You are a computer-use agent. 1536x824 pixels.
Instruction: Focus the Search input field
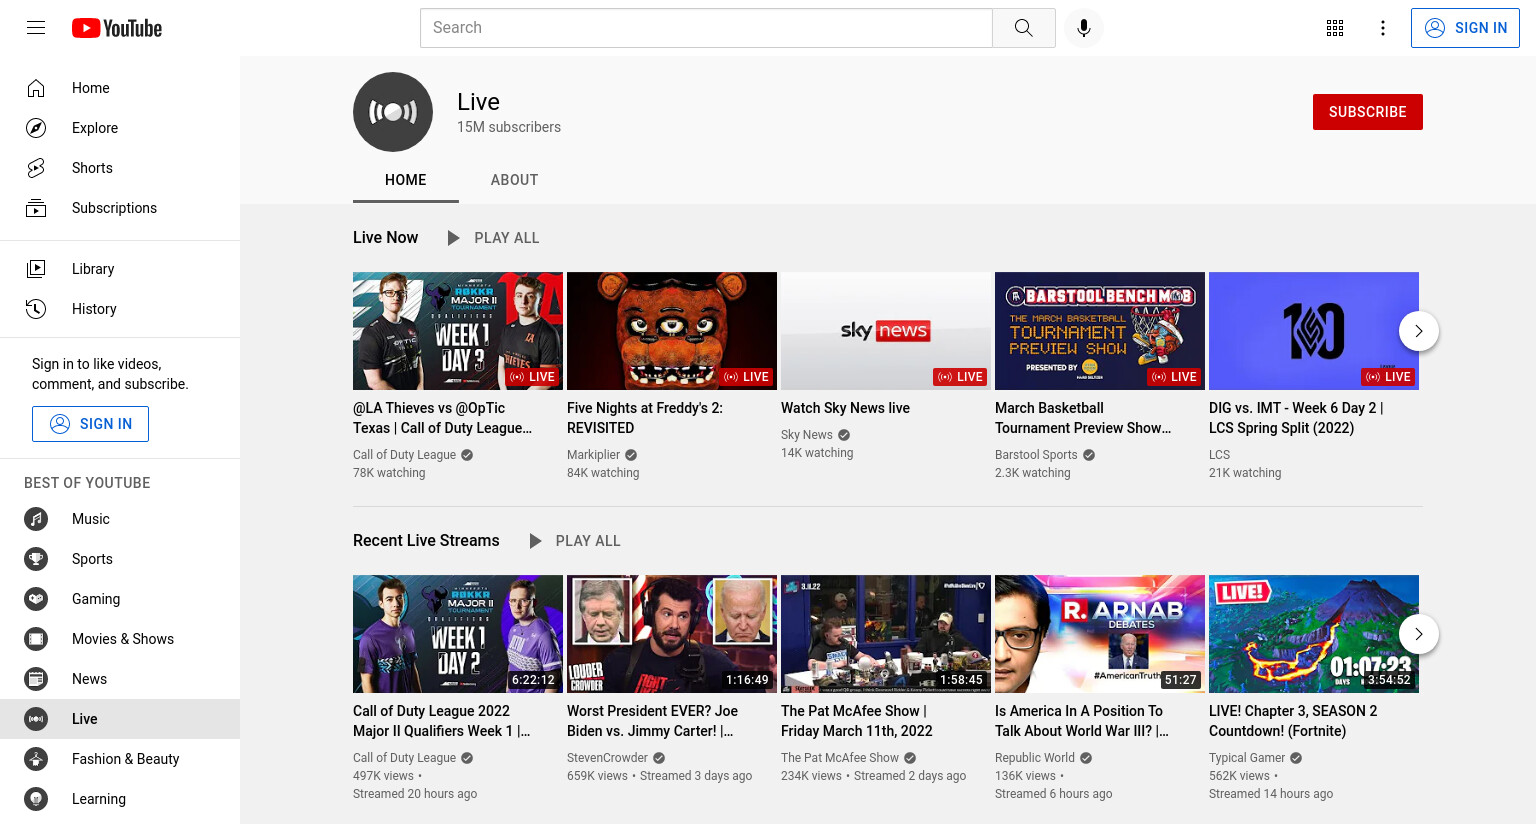point(706,28)
